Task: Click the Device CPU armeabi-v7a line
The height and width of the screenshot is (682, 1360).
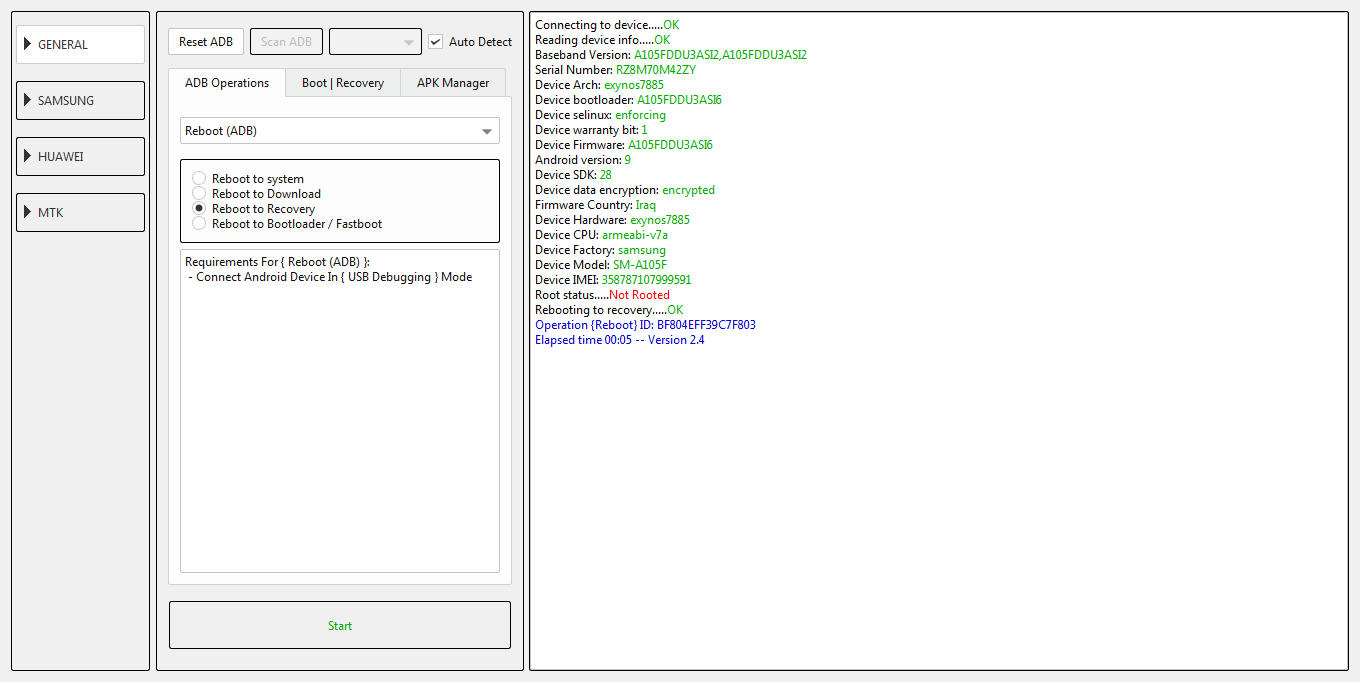Action: (x=601, y=235)
